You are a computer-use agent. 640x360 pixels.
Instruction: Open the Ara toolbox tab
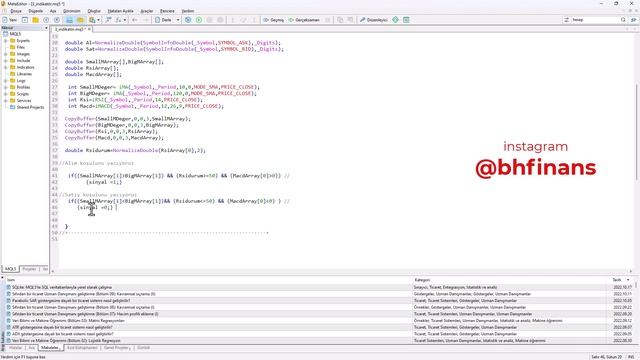coord(31,348)
